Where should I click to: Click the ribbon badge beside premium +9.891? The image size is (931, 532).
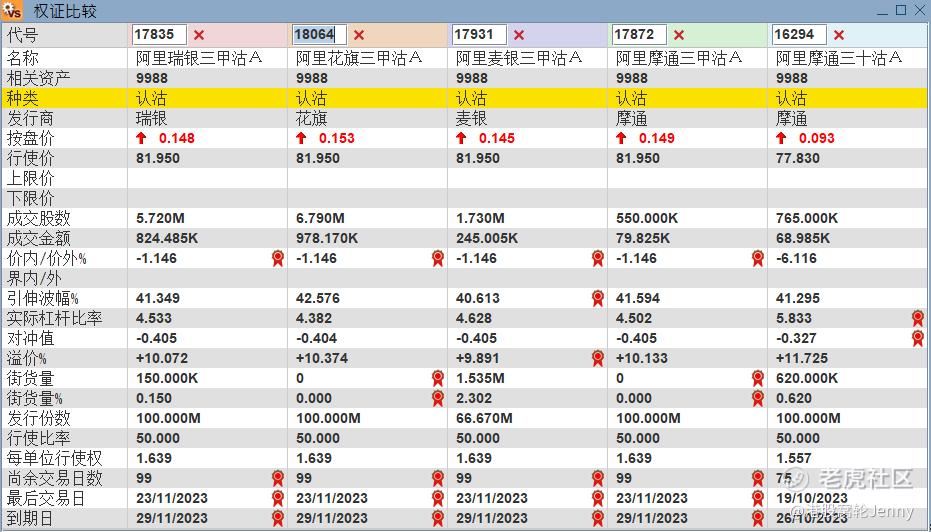598,358
